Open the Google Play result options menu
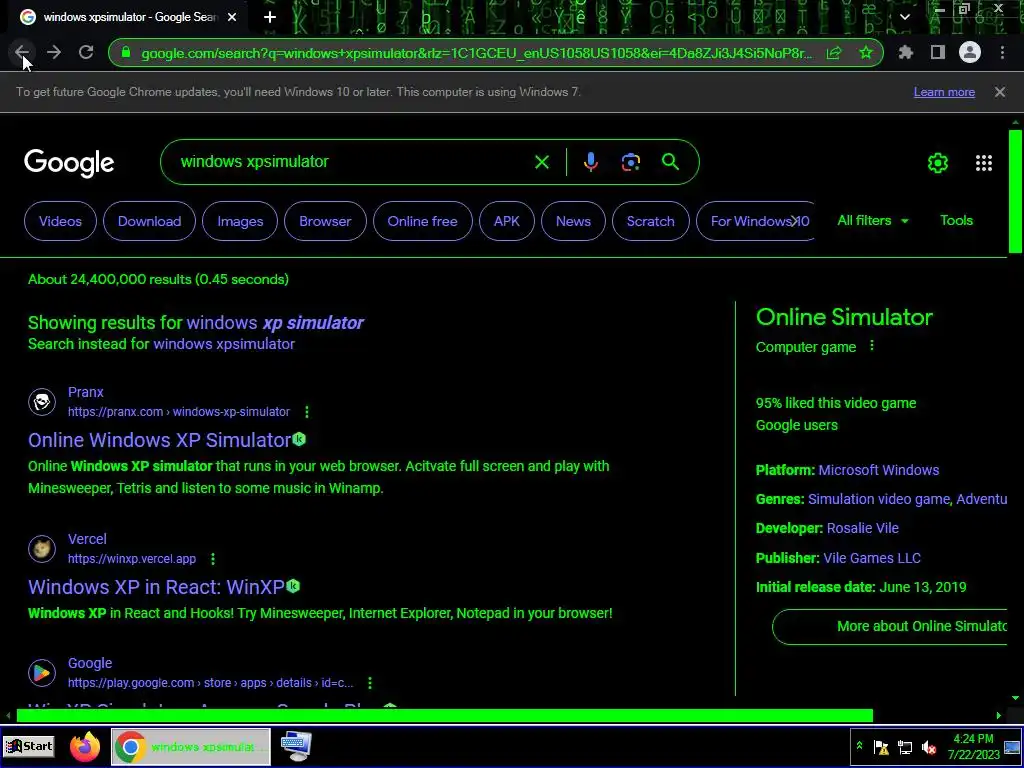 [x=370, y=683]
